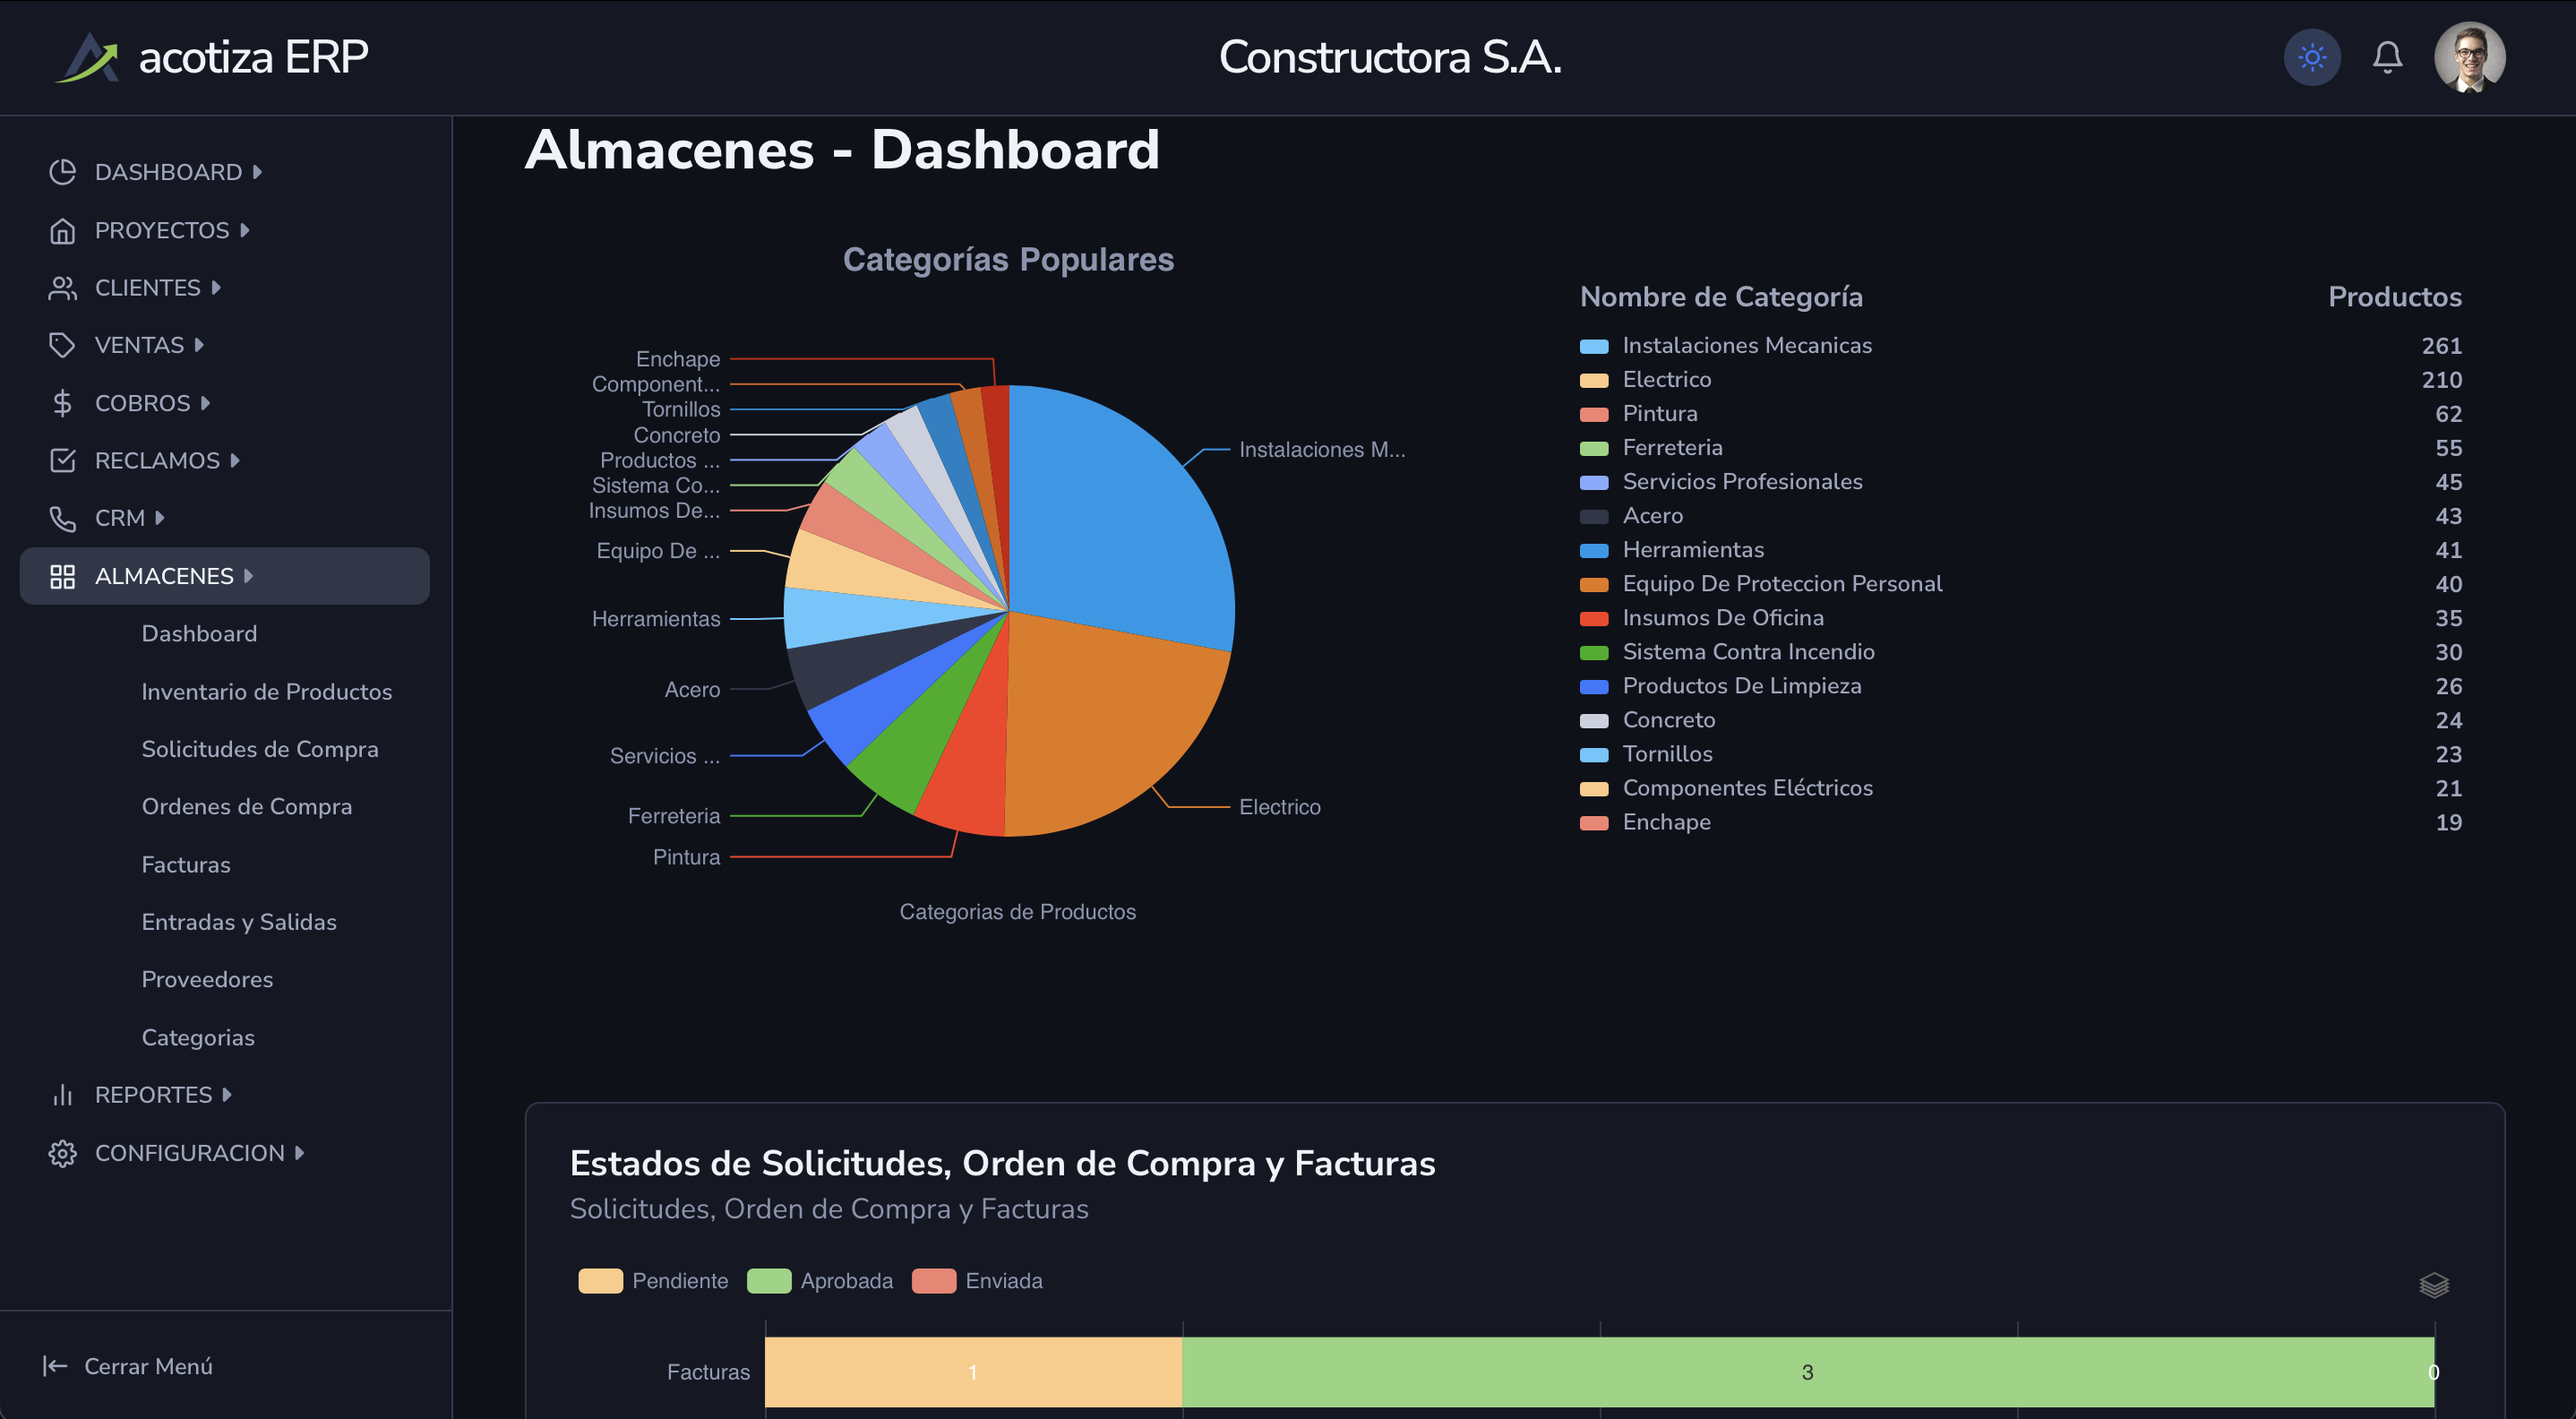Expand the PROYECTOS menu arrow
This screenshot has width=2576, height=1419.
pyautogui.click(x=245, y=230)
